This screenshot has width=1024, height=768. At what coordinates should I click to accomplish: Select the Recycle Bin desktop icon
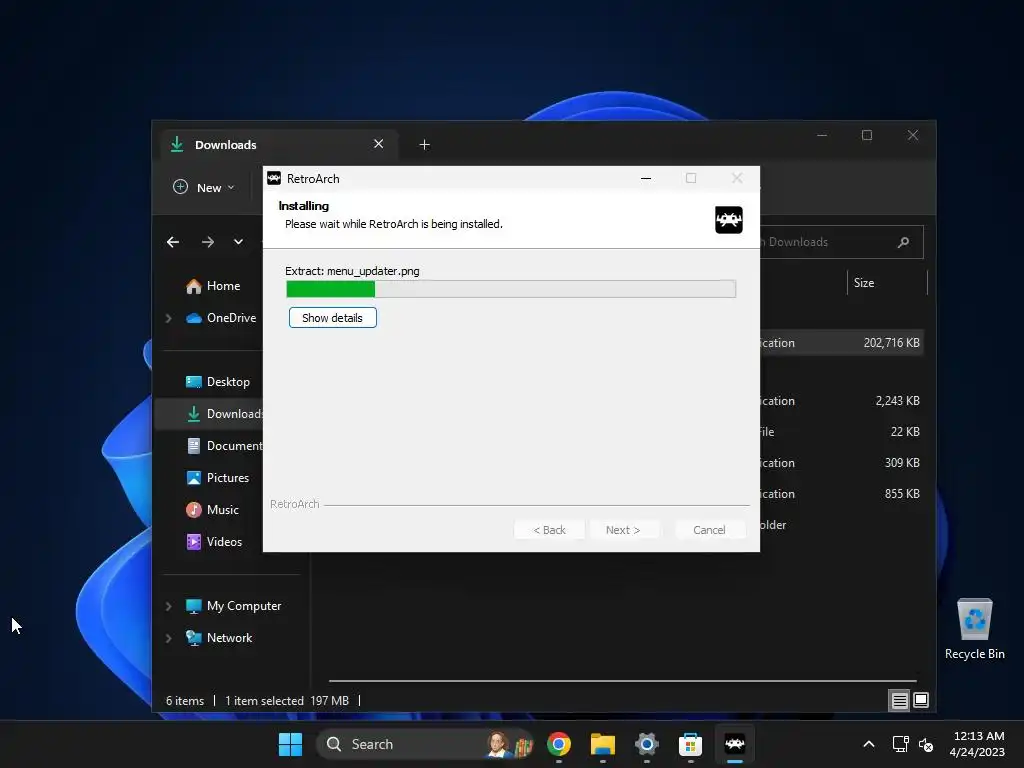click(974, 630)
